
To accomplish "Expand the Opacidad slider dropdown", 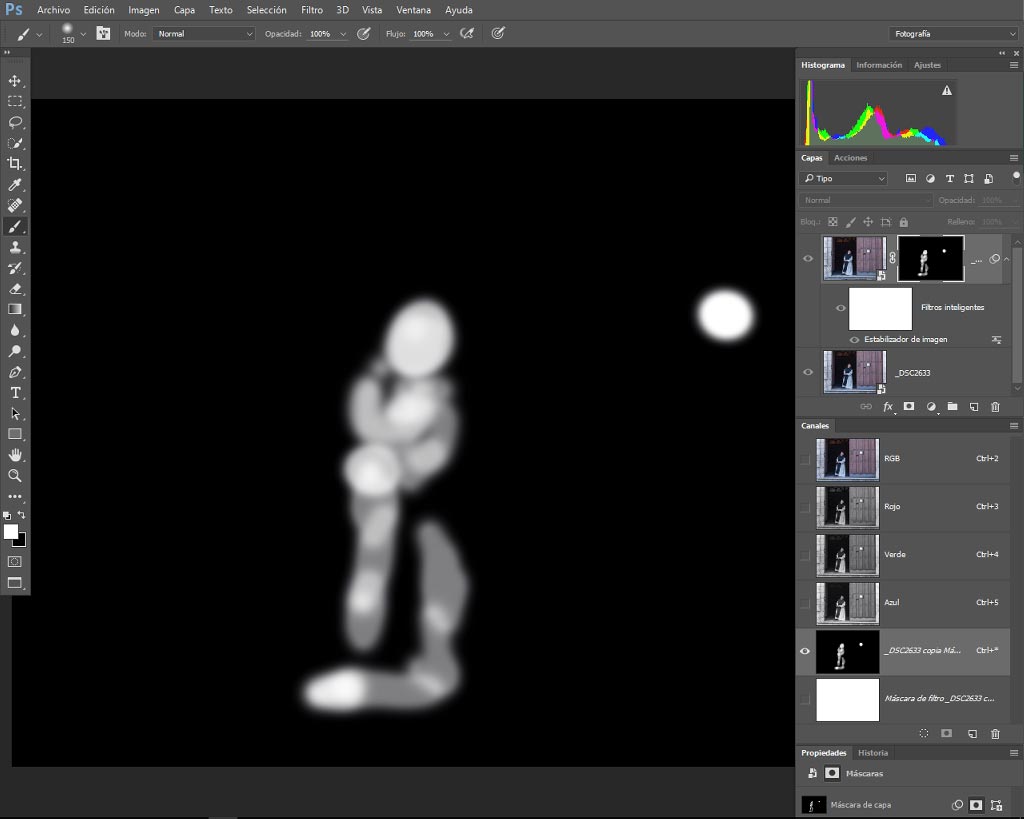I will [343, 34].
